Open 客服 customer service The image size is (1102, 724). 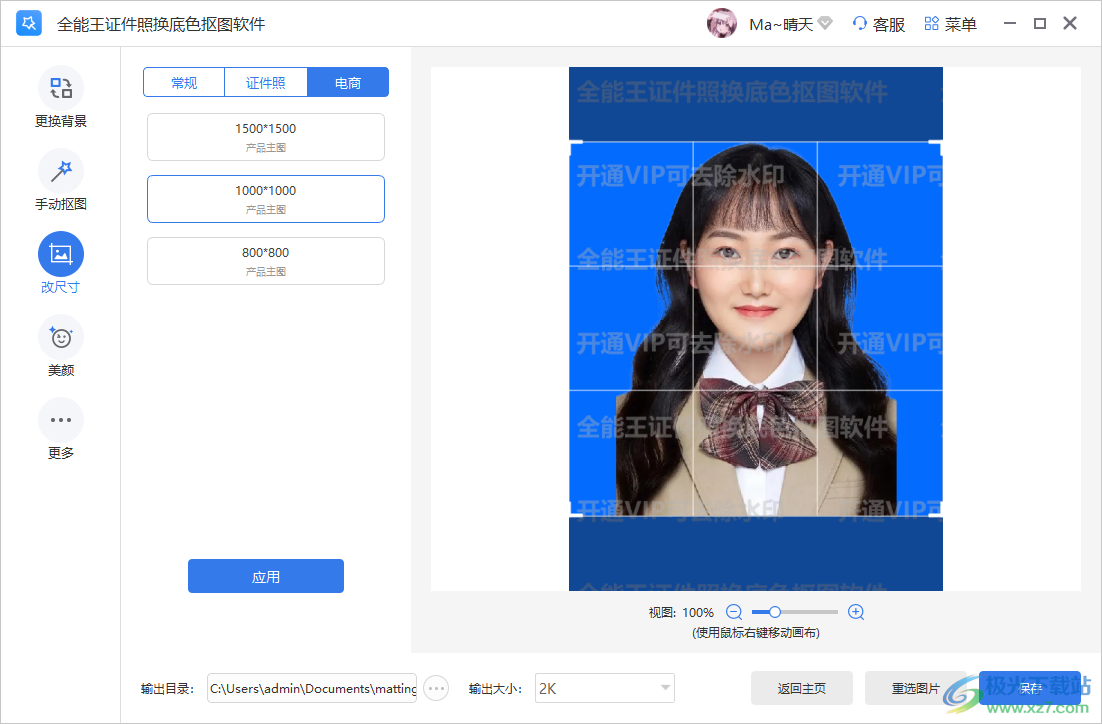[879, 24]
